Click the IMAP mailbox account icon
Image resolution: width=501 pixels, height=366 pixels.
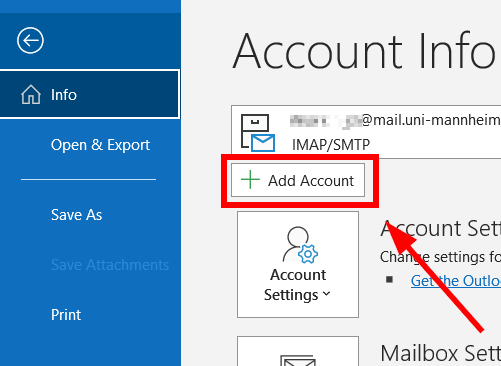(x=258, y=133)
